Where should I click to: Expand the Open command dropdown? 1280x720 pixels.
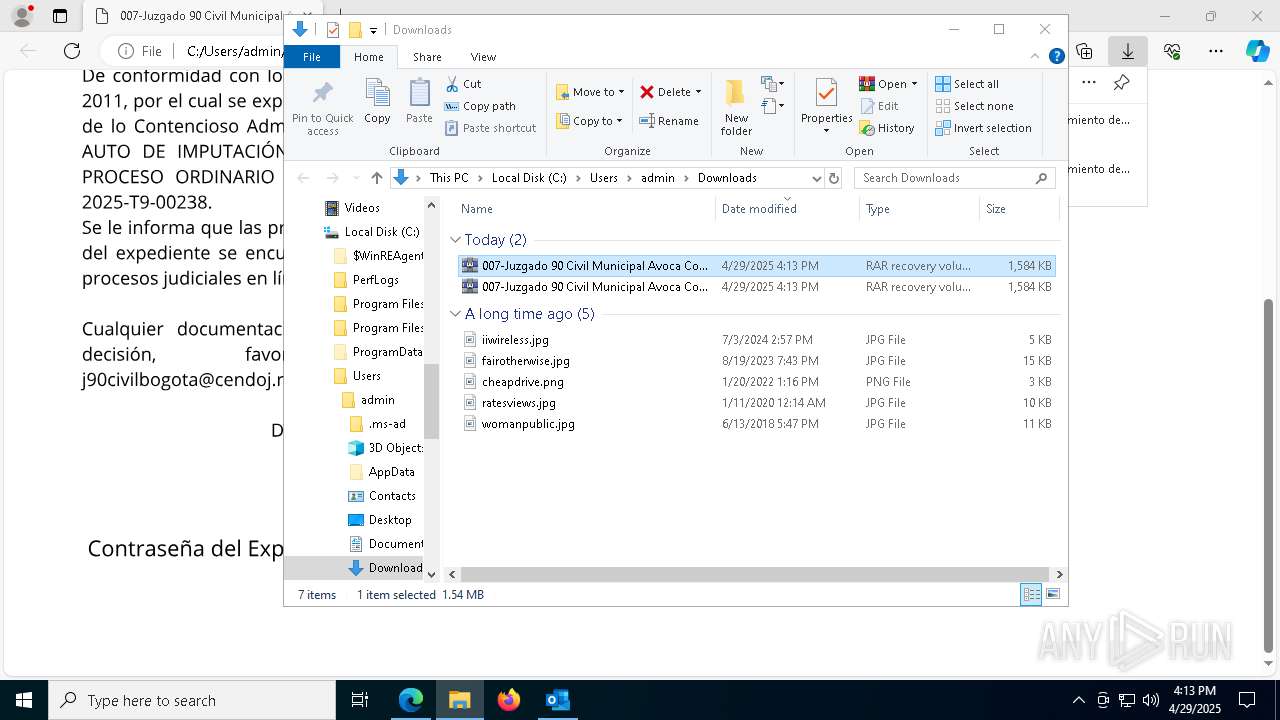pos(914,84)
